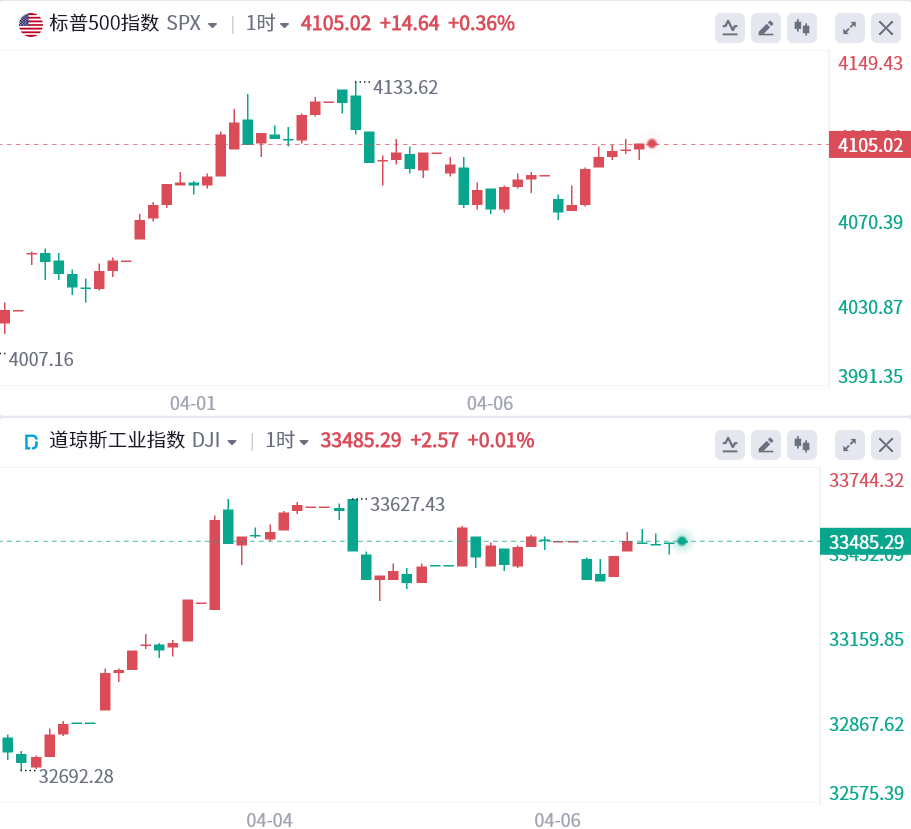Open indicator icon on DJI chart
Viewport: 911px width, 829px height.
point(730,445)
